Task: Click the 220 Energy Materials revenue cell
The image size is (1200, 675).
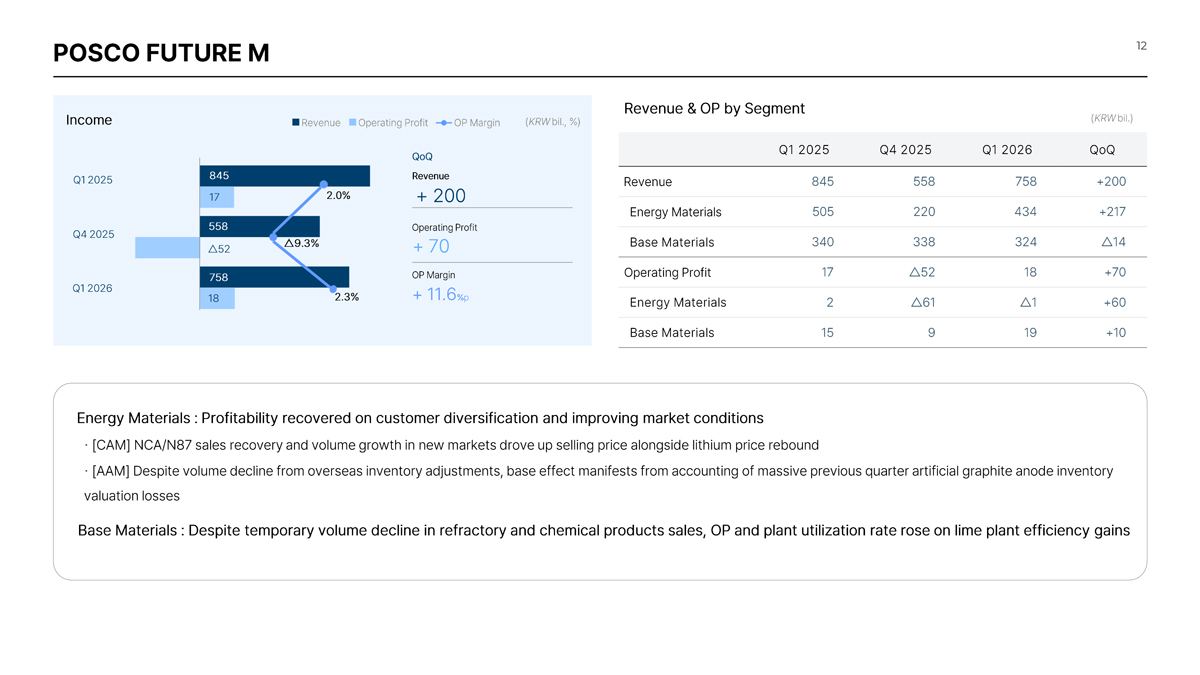Action: [x=924, y=212]
